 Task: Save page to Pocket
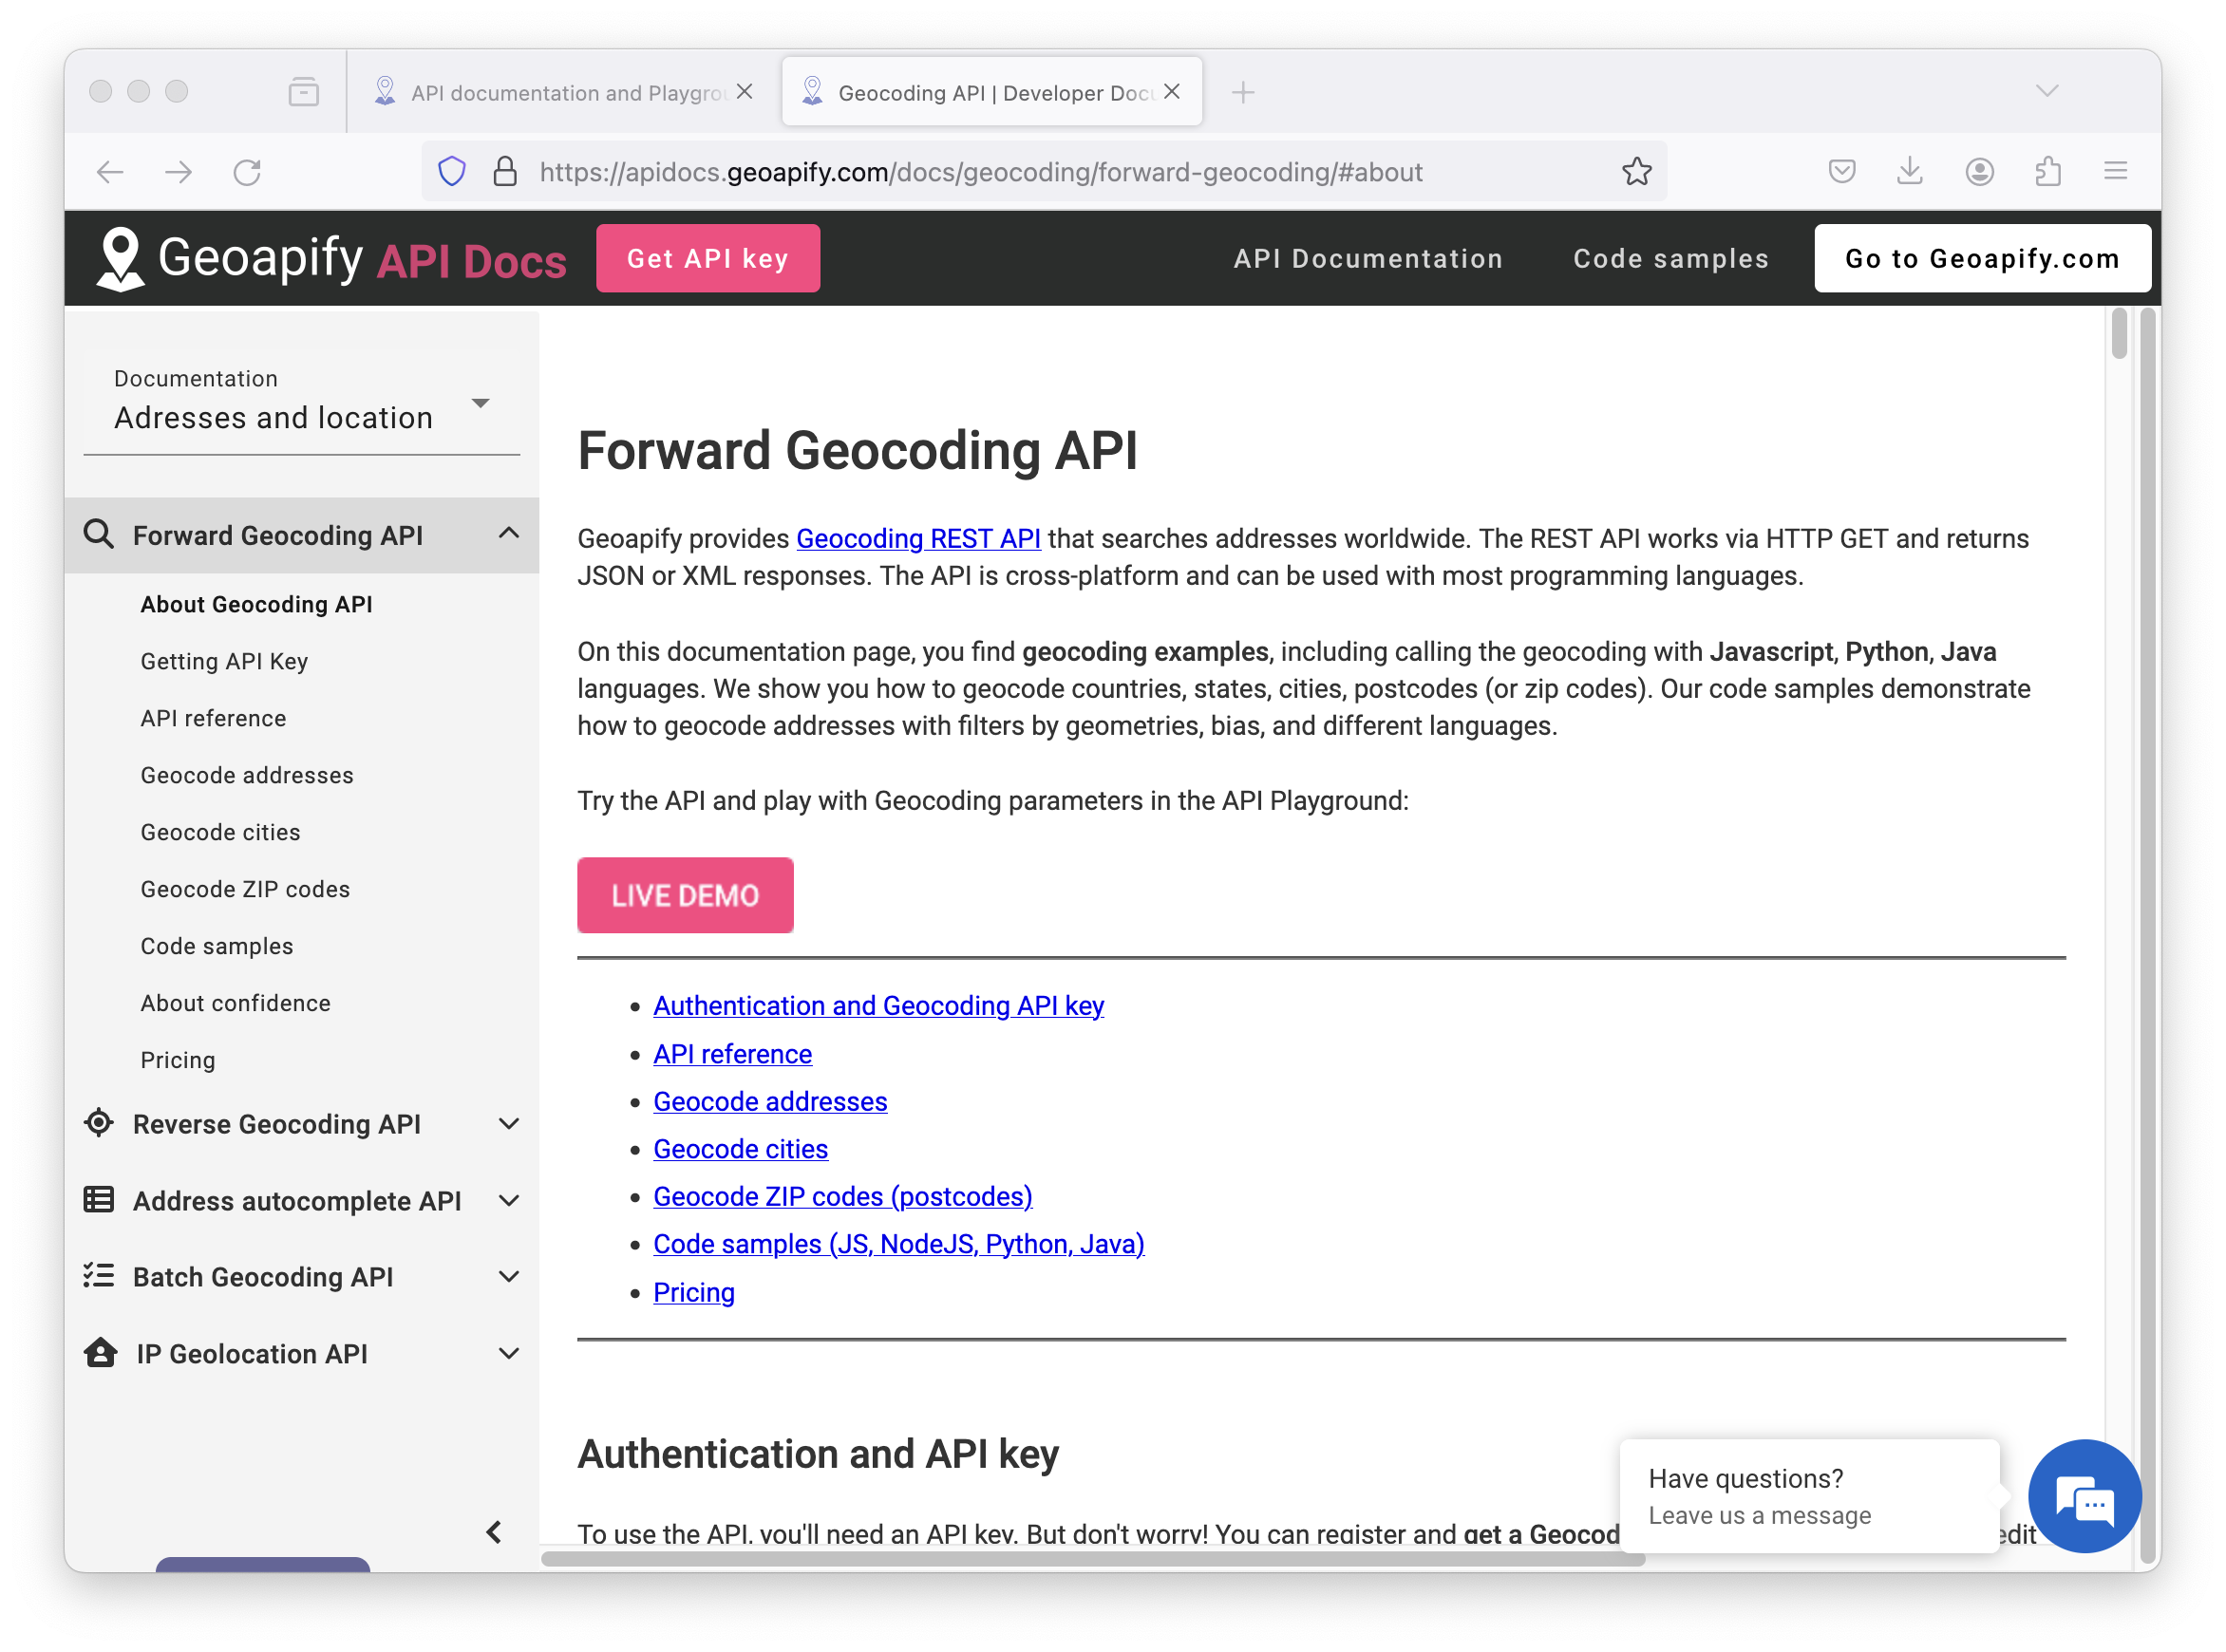click(1842, 171)
